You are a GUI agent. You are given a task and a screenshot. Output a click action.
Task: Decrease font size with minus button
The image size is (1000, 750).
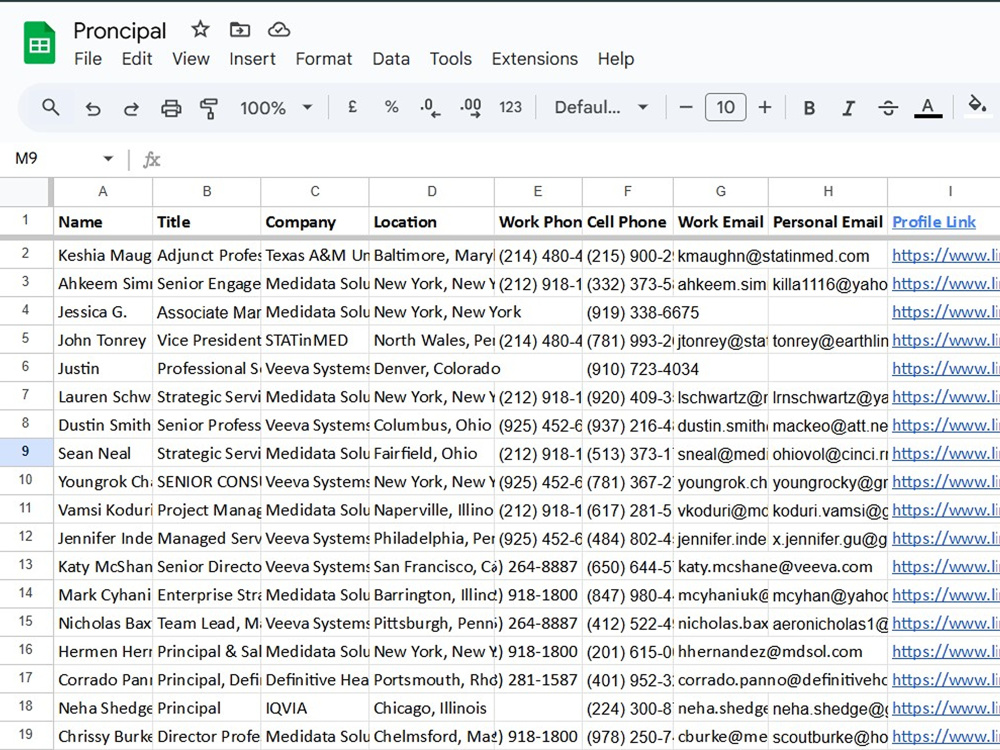tap(686, 107)
